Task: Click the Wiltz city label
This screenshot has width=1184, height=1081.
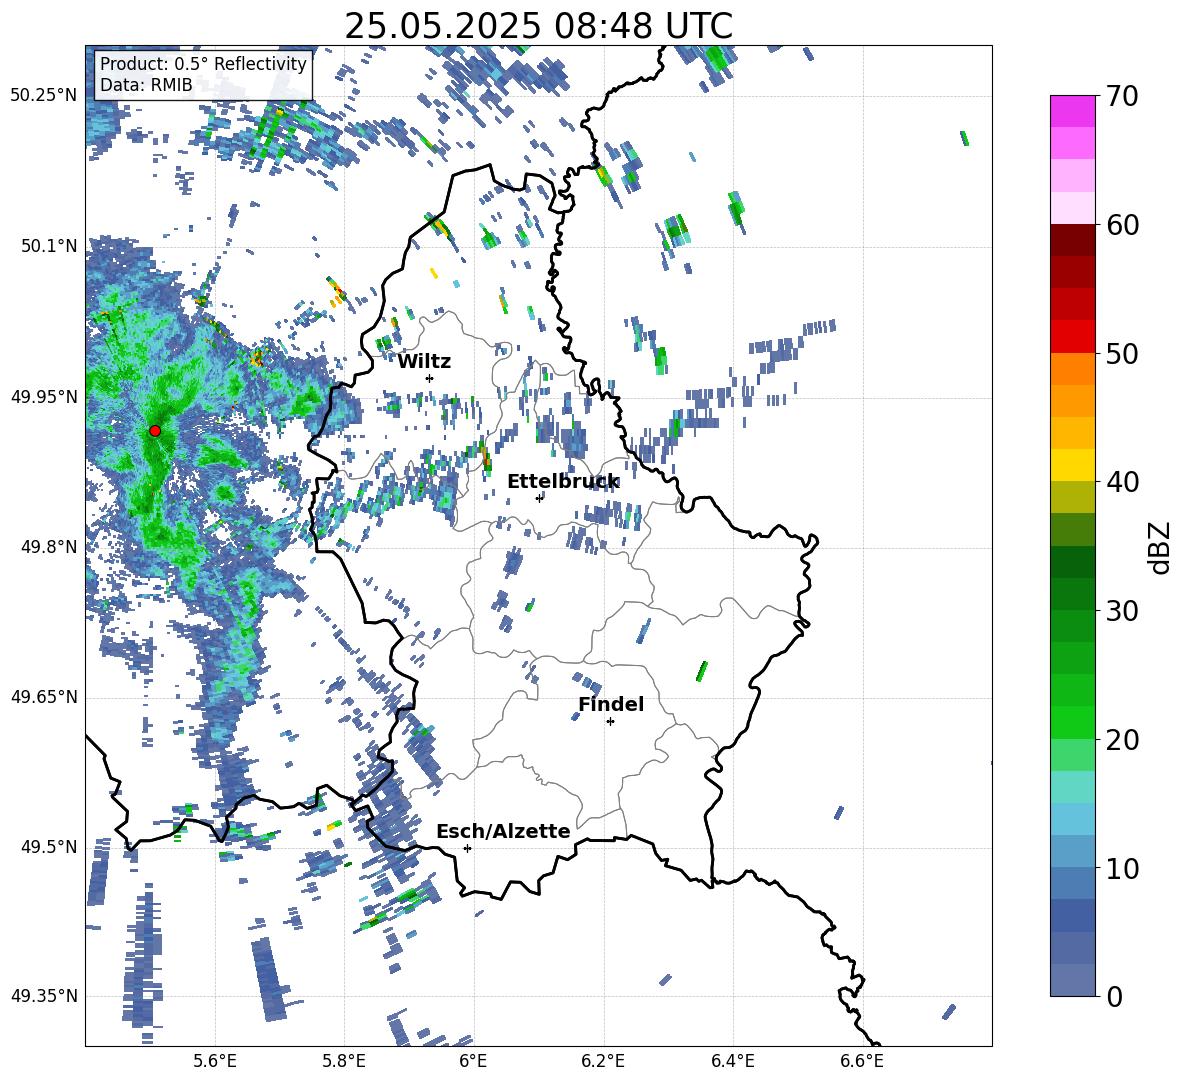Action: pyautogui.click(x=424, y=362)
